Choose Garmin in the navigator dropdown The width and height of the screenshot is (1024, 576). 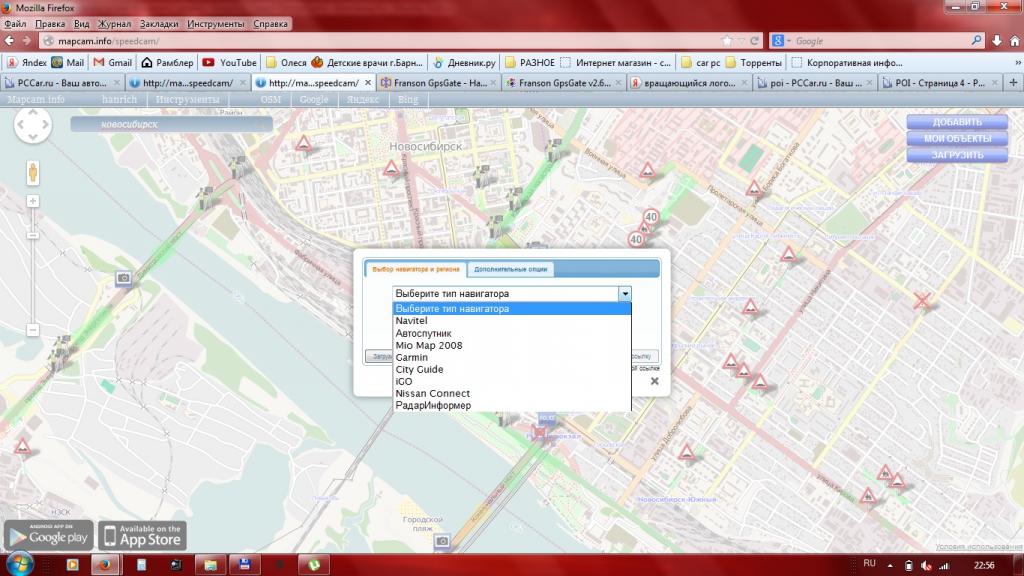tap(412, 357)
